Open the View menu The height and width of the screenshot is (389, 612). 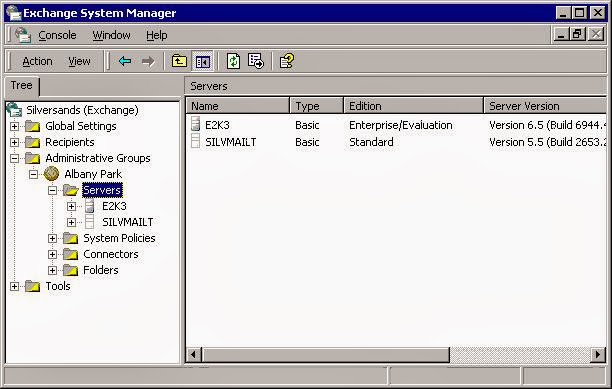[79, 61]
